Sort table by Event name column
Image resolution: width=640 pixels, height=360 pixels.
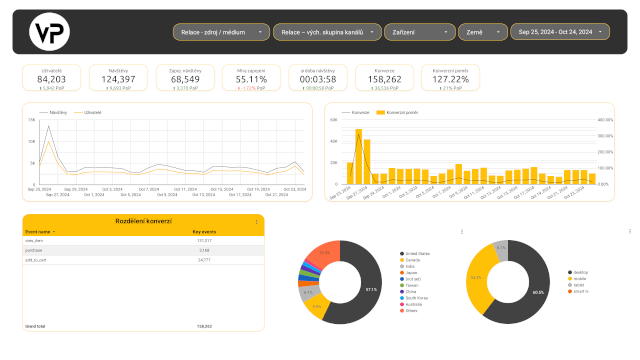coord(40,232)
